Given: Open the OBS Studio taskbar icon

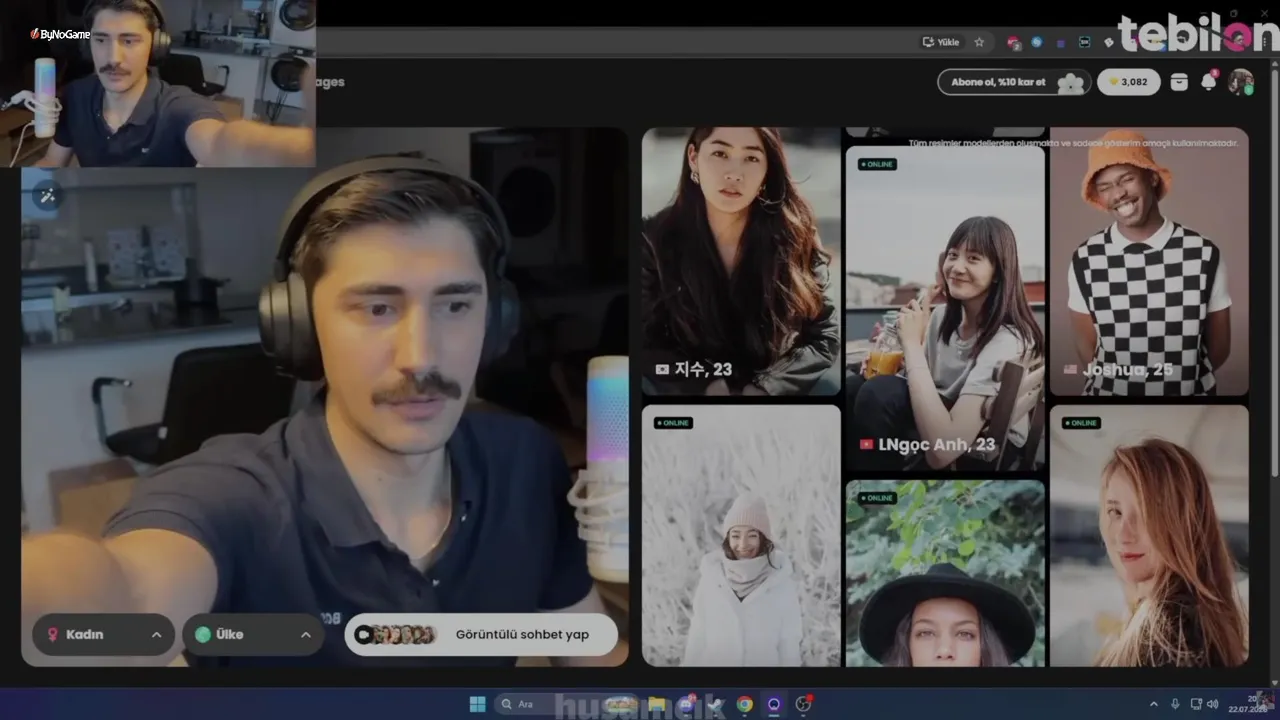Looking at the screenshot, I should pyautogui.click(x=803, y=704).
